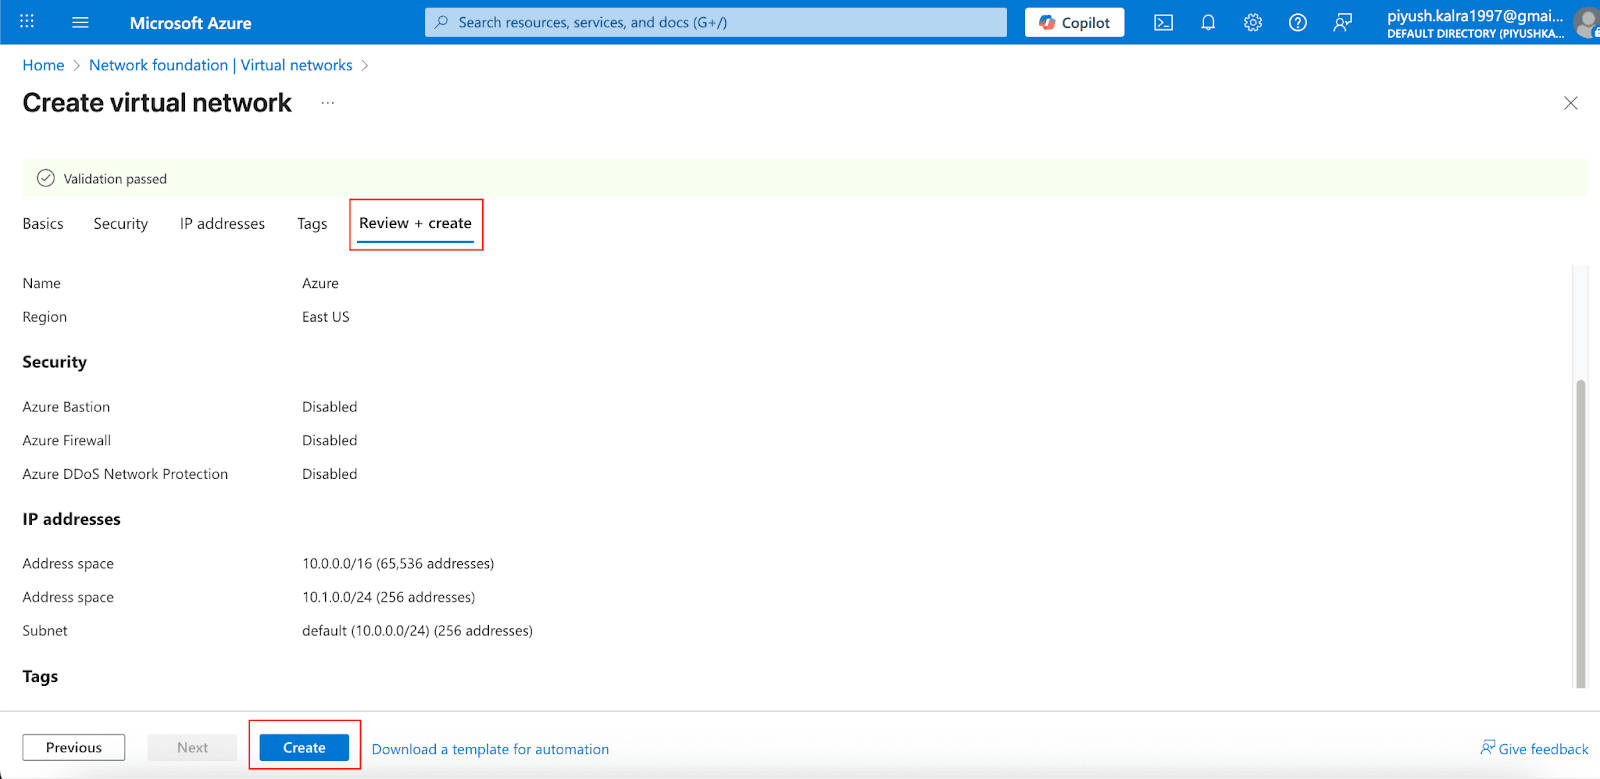Open portal settings gear
Viewport: 1600px width, 779px height.
pos(1253,22)
